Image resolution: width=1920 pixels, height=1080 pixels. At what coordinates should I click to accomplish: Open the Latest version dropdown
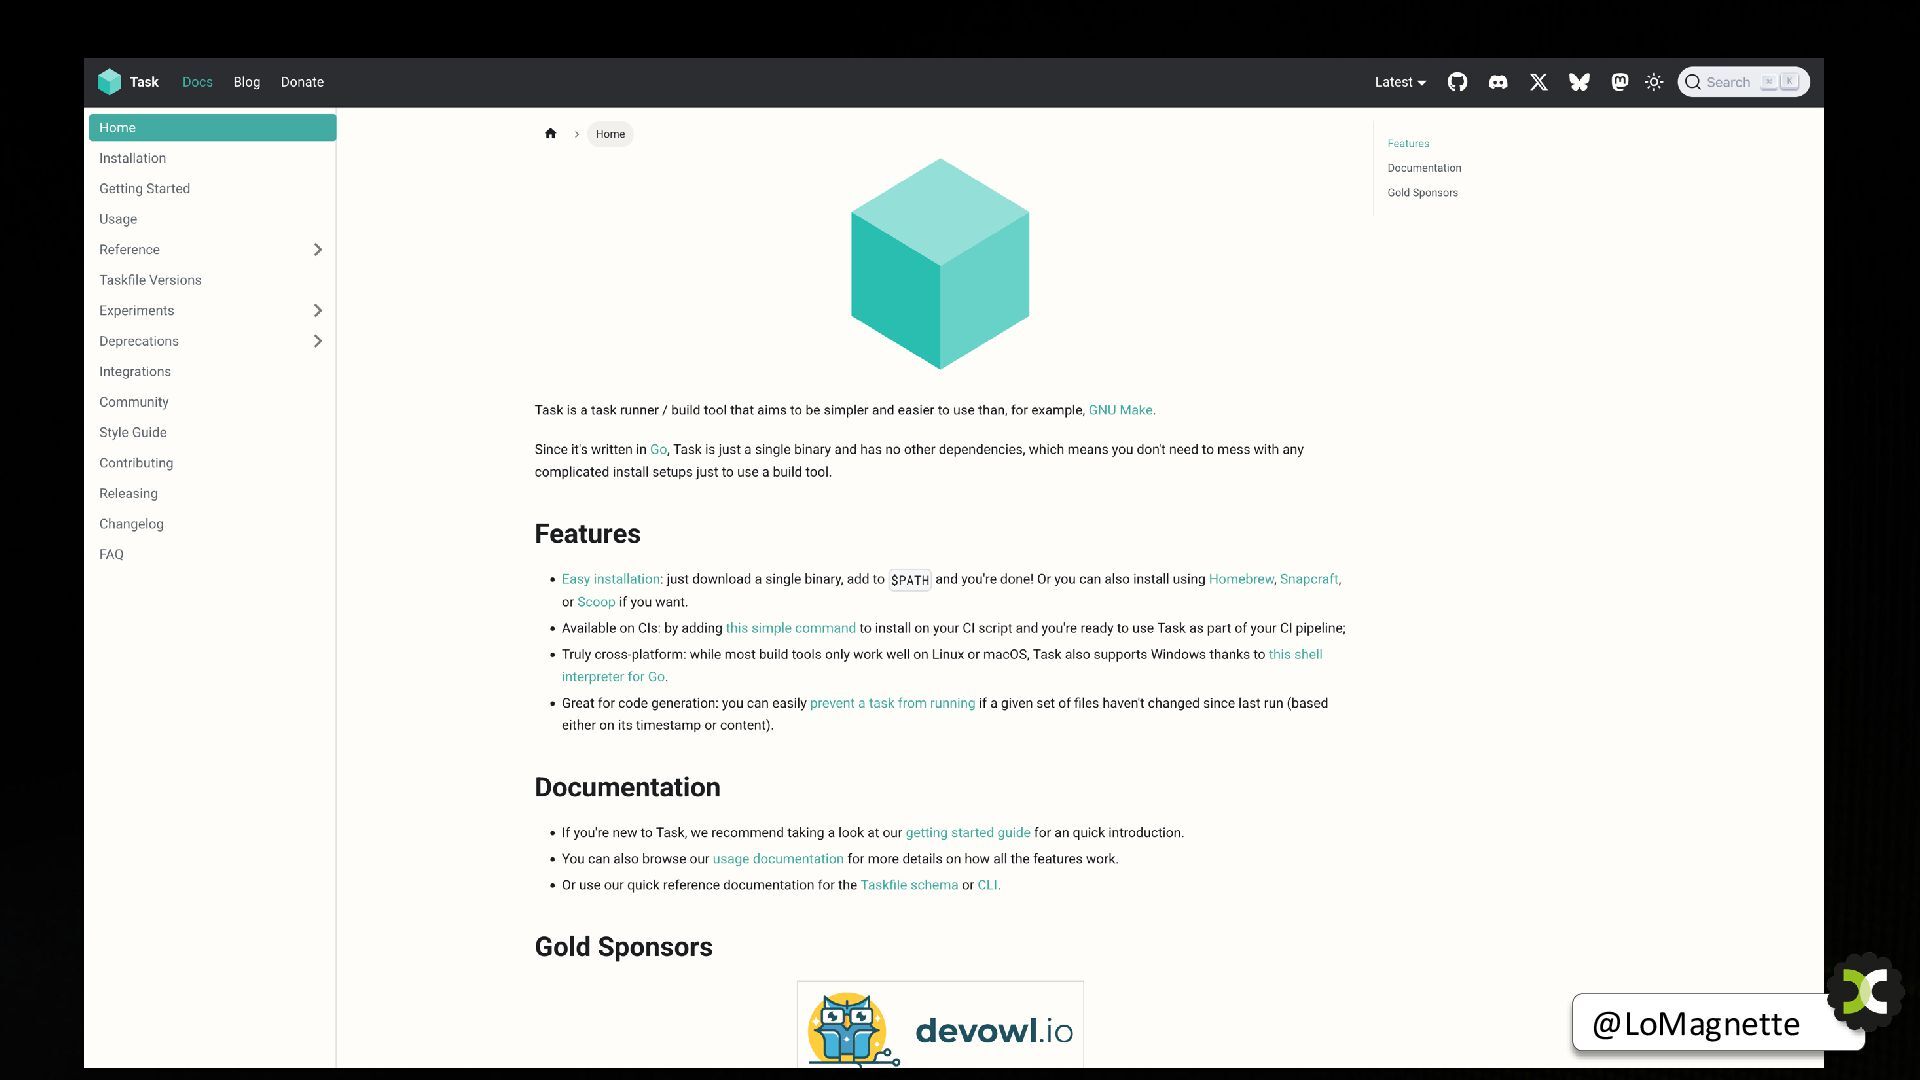click(x=1399, y=82)
